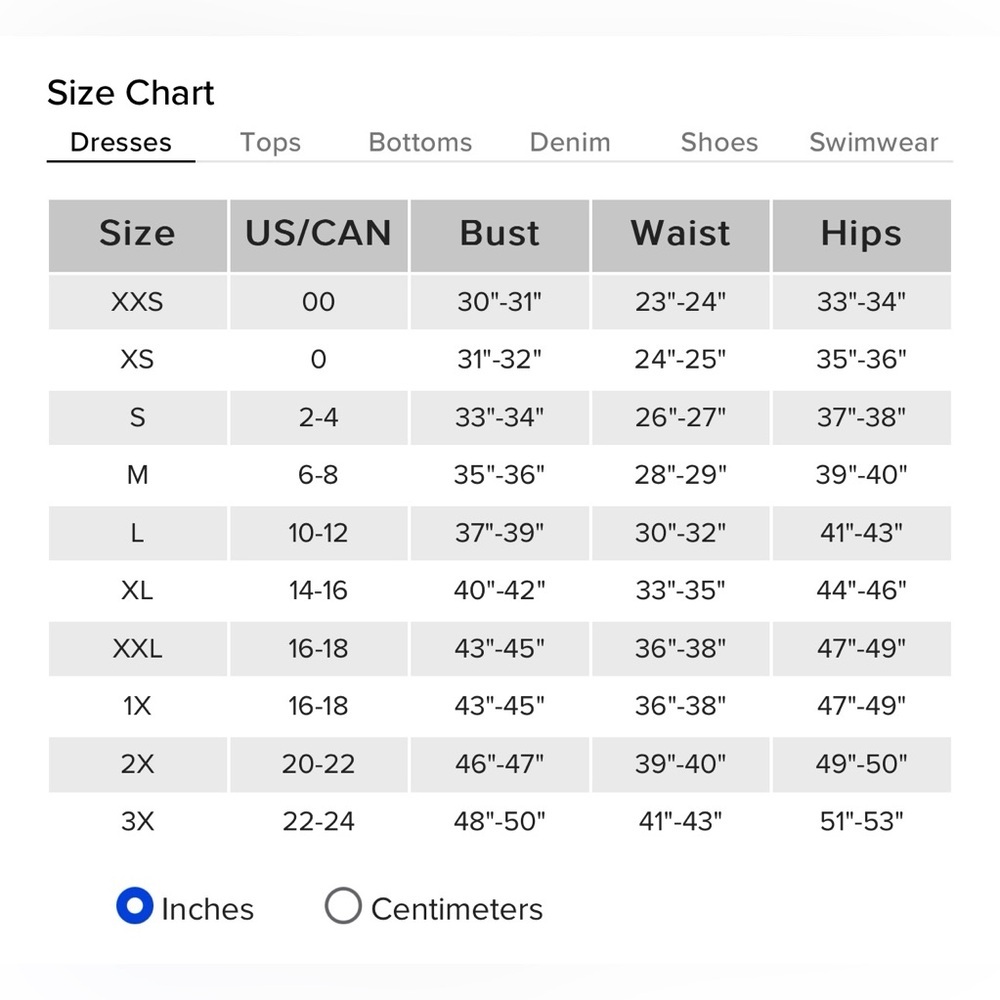Open the Shoes tab
The width and height of the screenshot is (1000, 1000).
pyautogui.click(x=719, y=142)
